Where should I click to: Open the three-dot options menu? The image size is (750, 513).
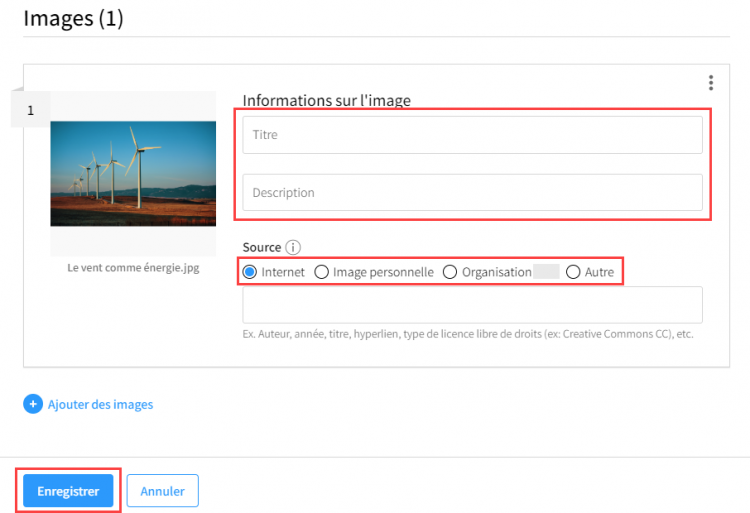(x=711, y=83)
